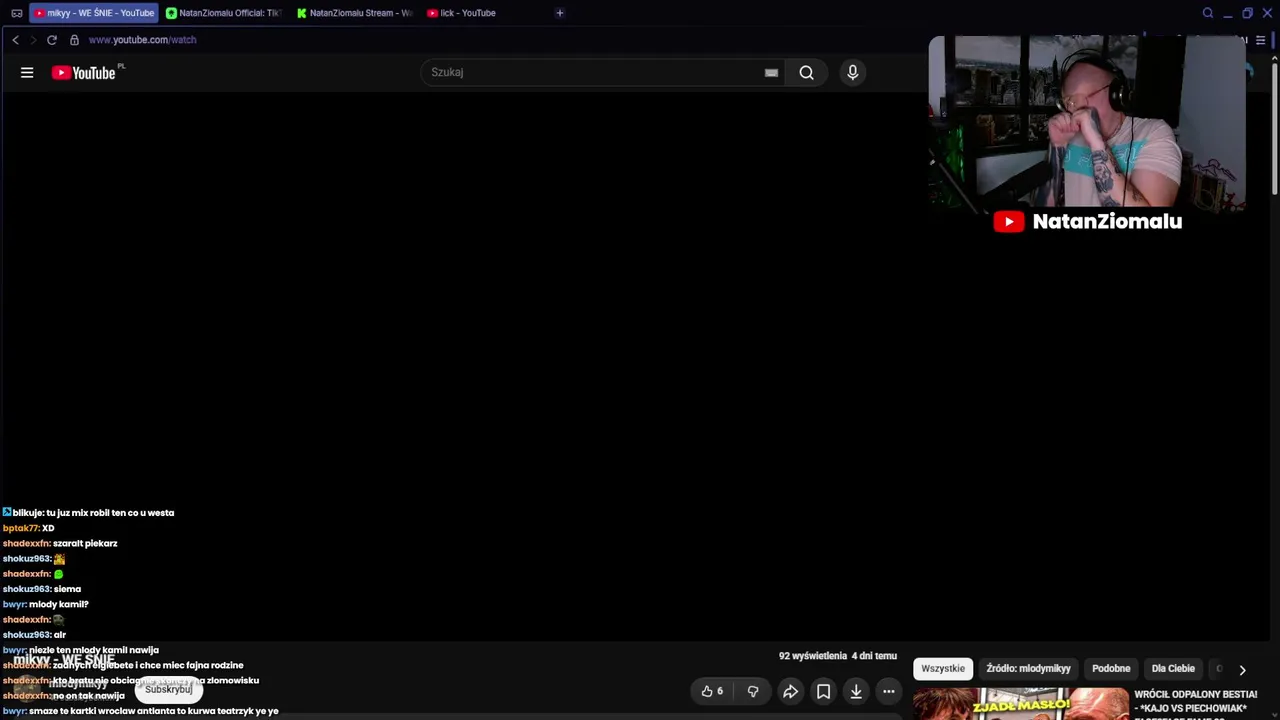Show more filter chips with right chevron
This screenshot has height=720, width=1280.
point(1242,670)
